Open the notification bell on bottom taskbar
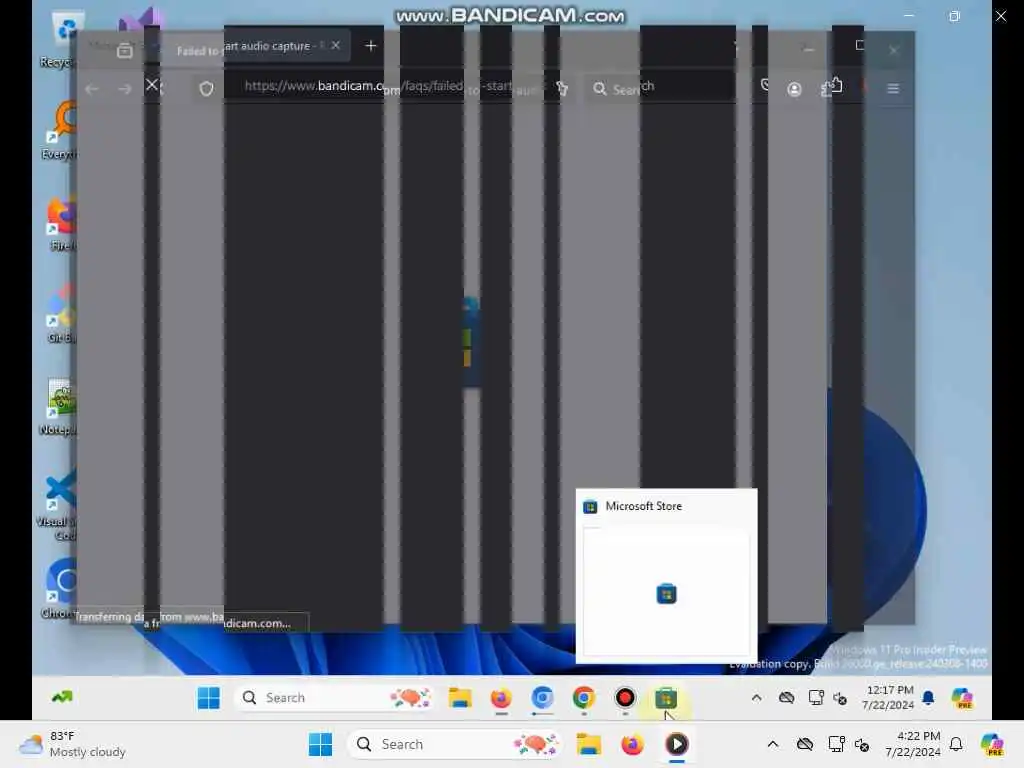 [956, 744]
